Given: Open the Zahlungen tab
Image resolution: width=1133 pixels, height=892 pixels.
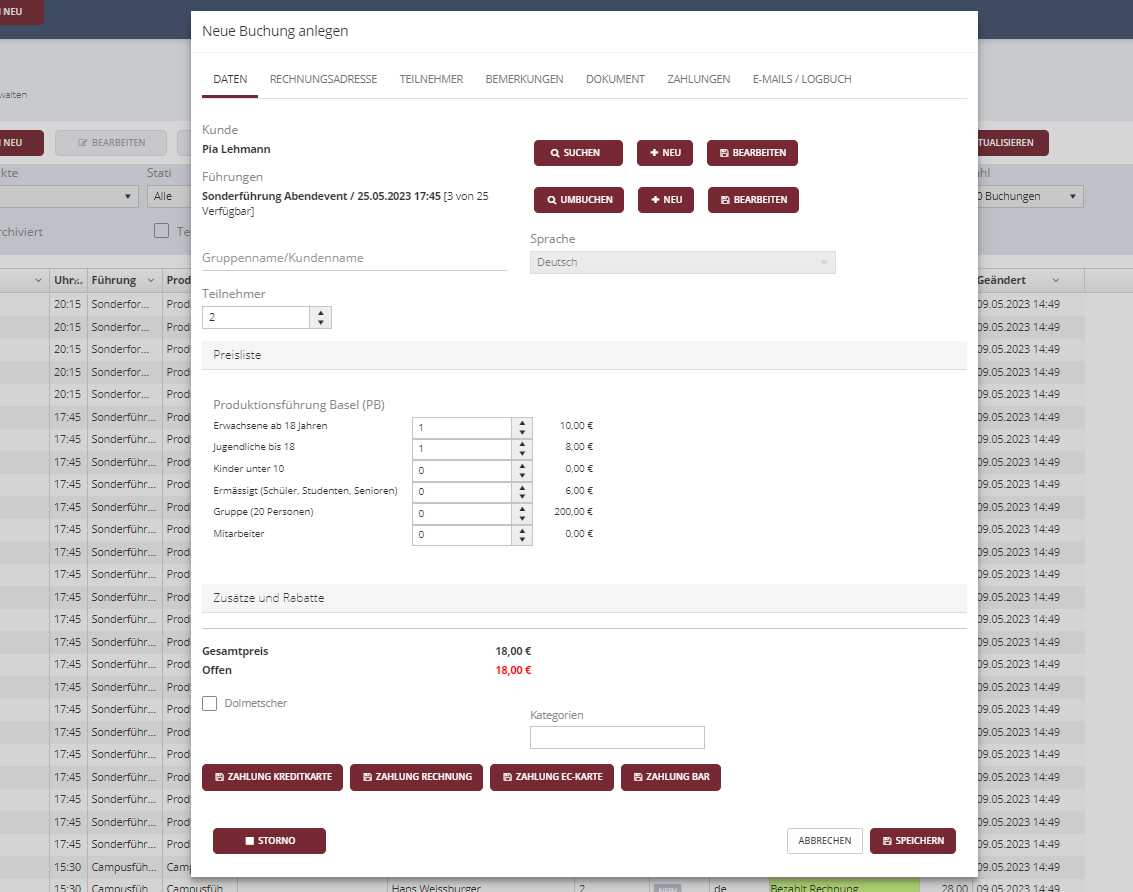Looking at the screenshot, I should [698, 79].
